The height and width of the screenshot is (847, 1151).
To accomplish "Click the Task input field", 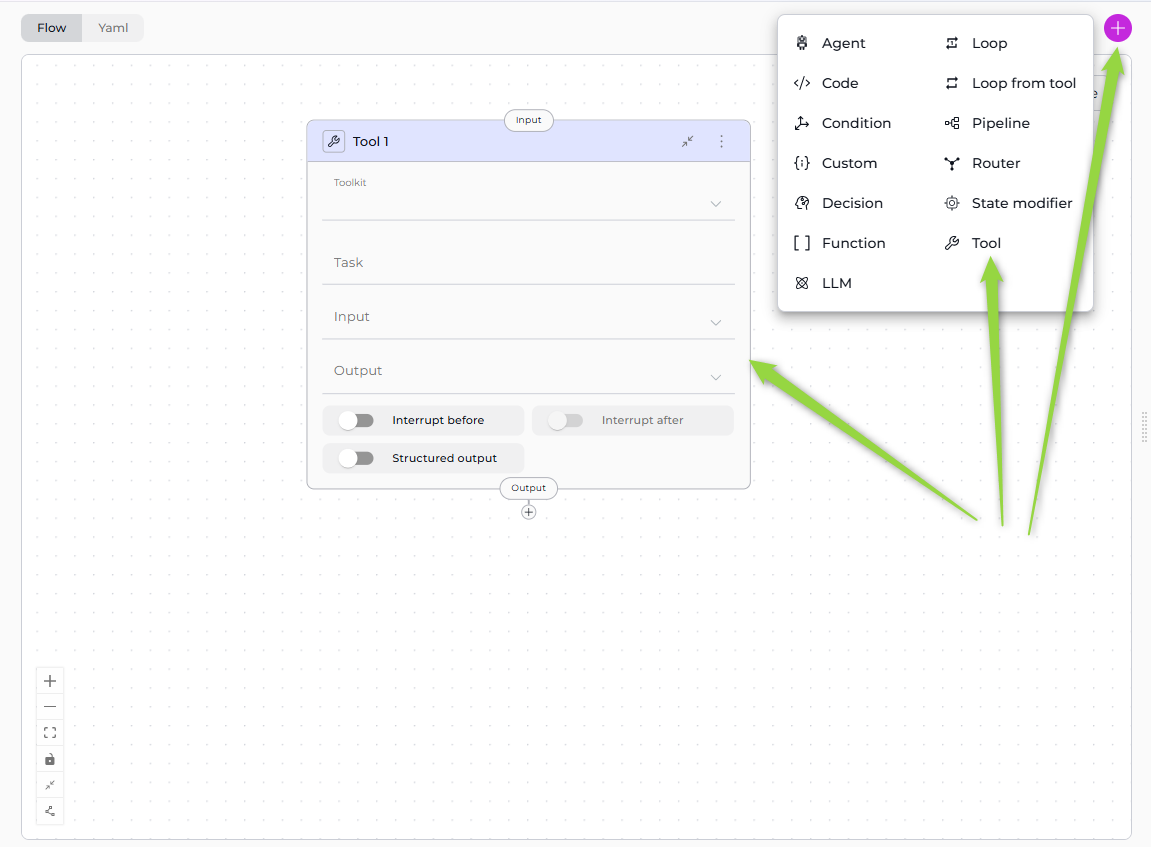I will coord(528,263).
